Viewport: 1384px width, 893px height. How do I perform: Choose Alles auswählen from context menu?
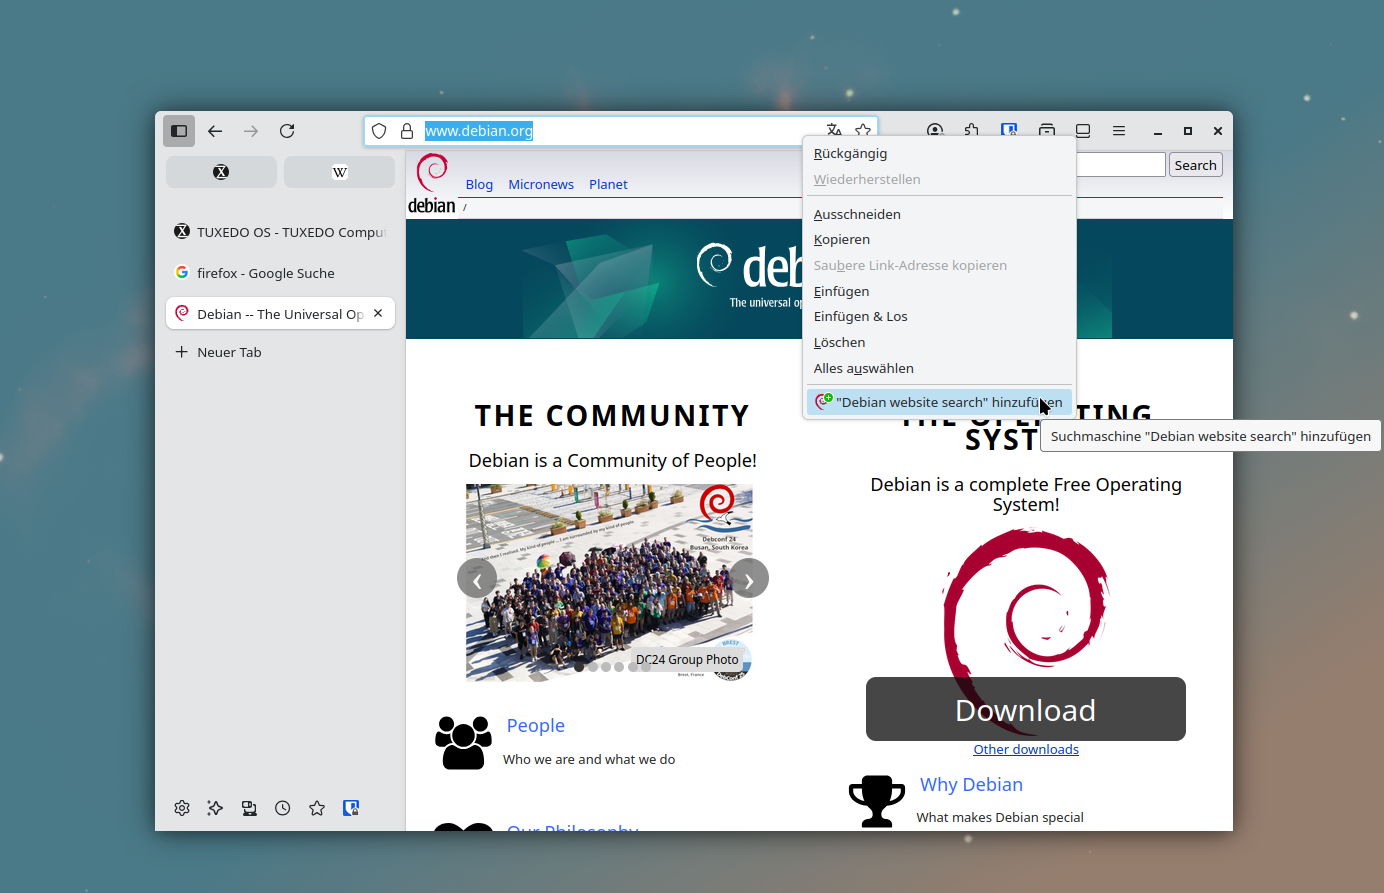coord(939,368)
